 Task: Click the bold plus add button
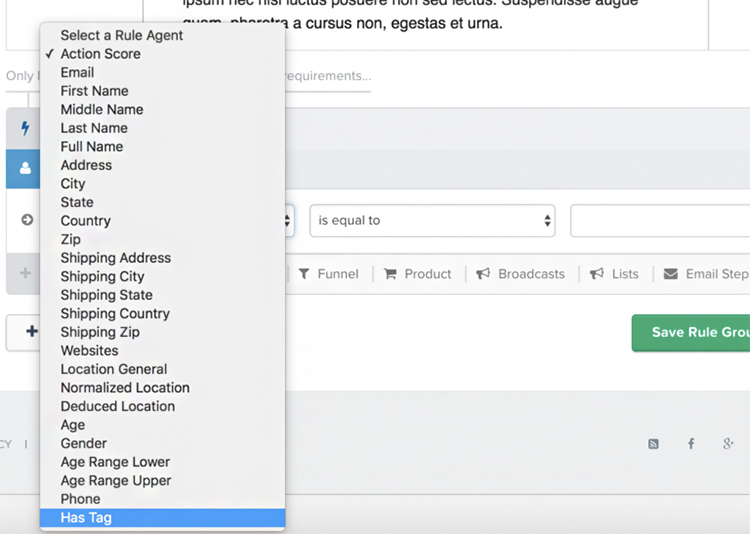click(32, 331)
